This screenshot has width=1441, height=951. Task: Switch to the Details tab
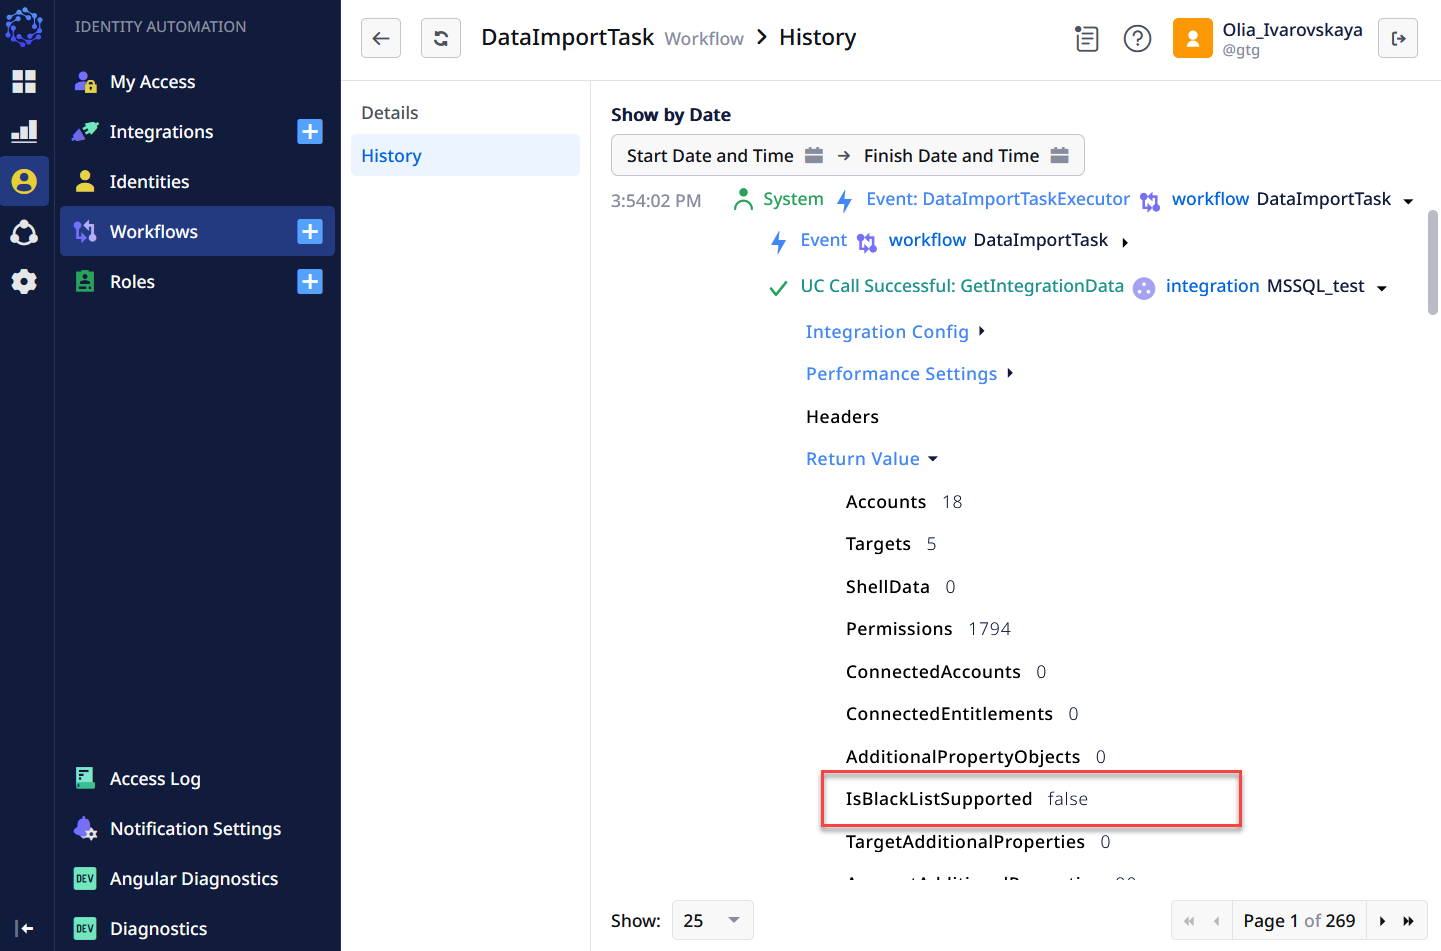465,113
